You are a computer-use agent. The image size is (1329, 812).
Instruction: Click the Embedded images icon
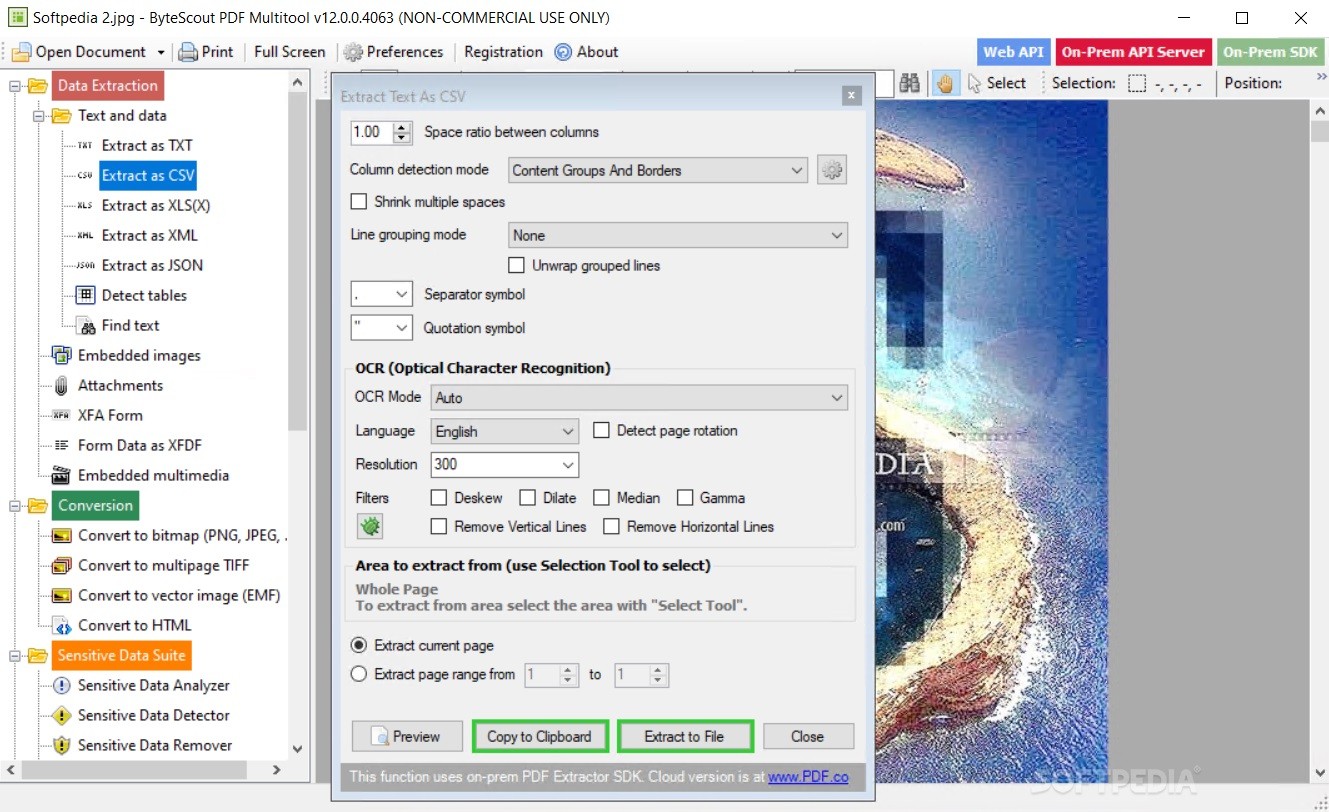[x=61, y=355]
